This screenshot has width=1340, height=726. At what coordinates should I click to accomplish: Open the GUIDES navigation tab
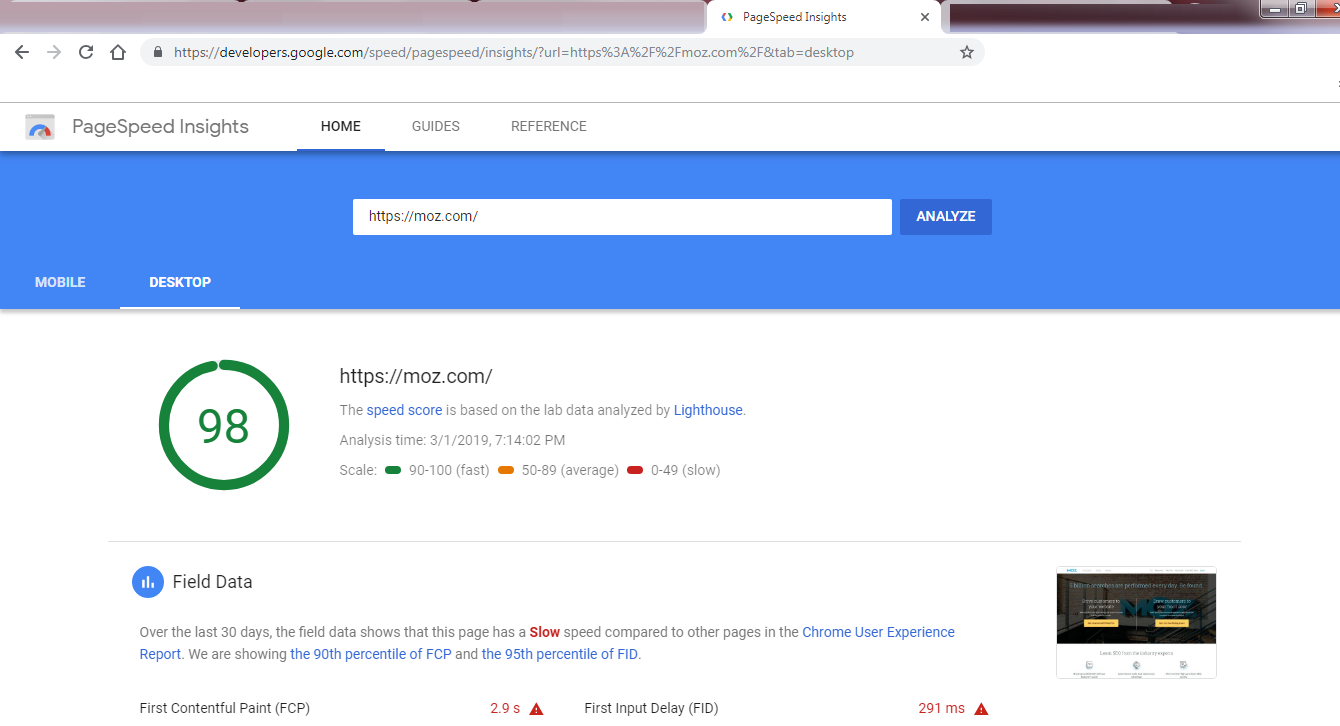(436, 126)
